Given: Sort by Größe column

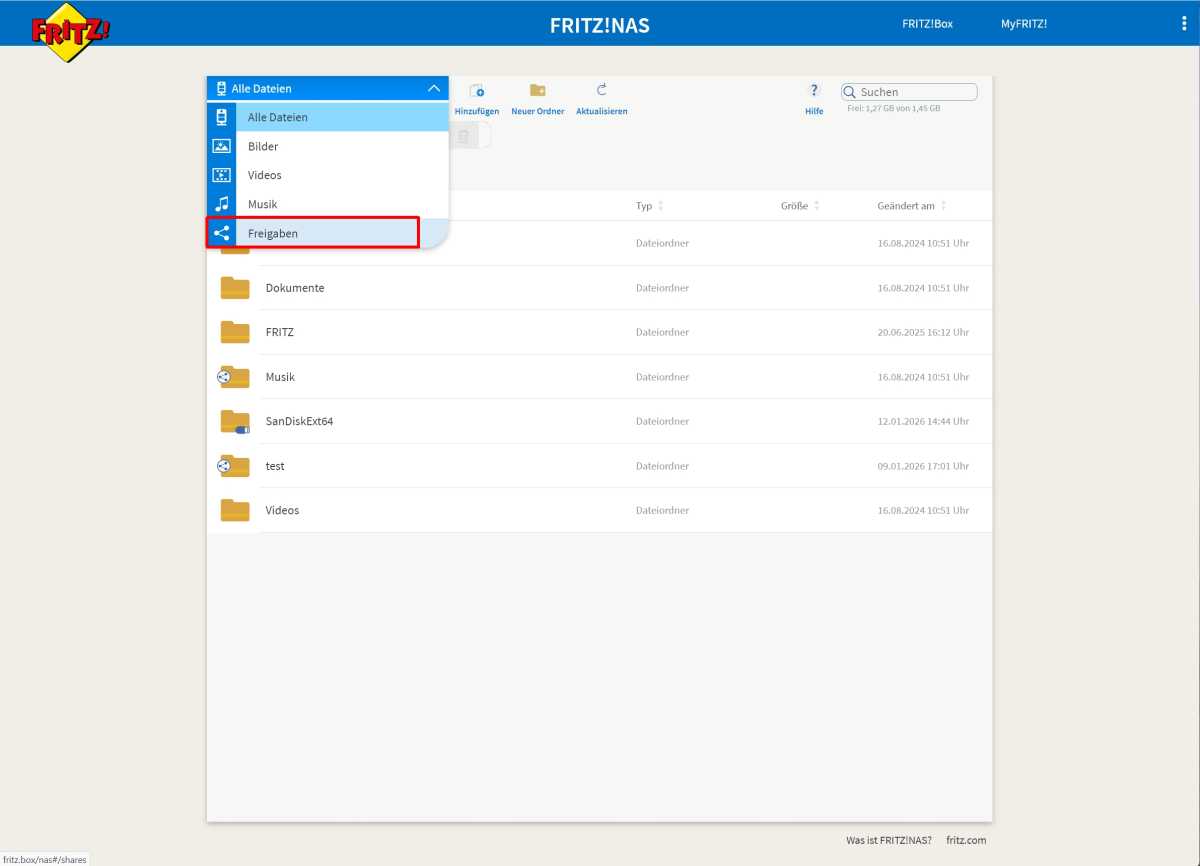Looking at the screenshot, I should pos(800,206).
